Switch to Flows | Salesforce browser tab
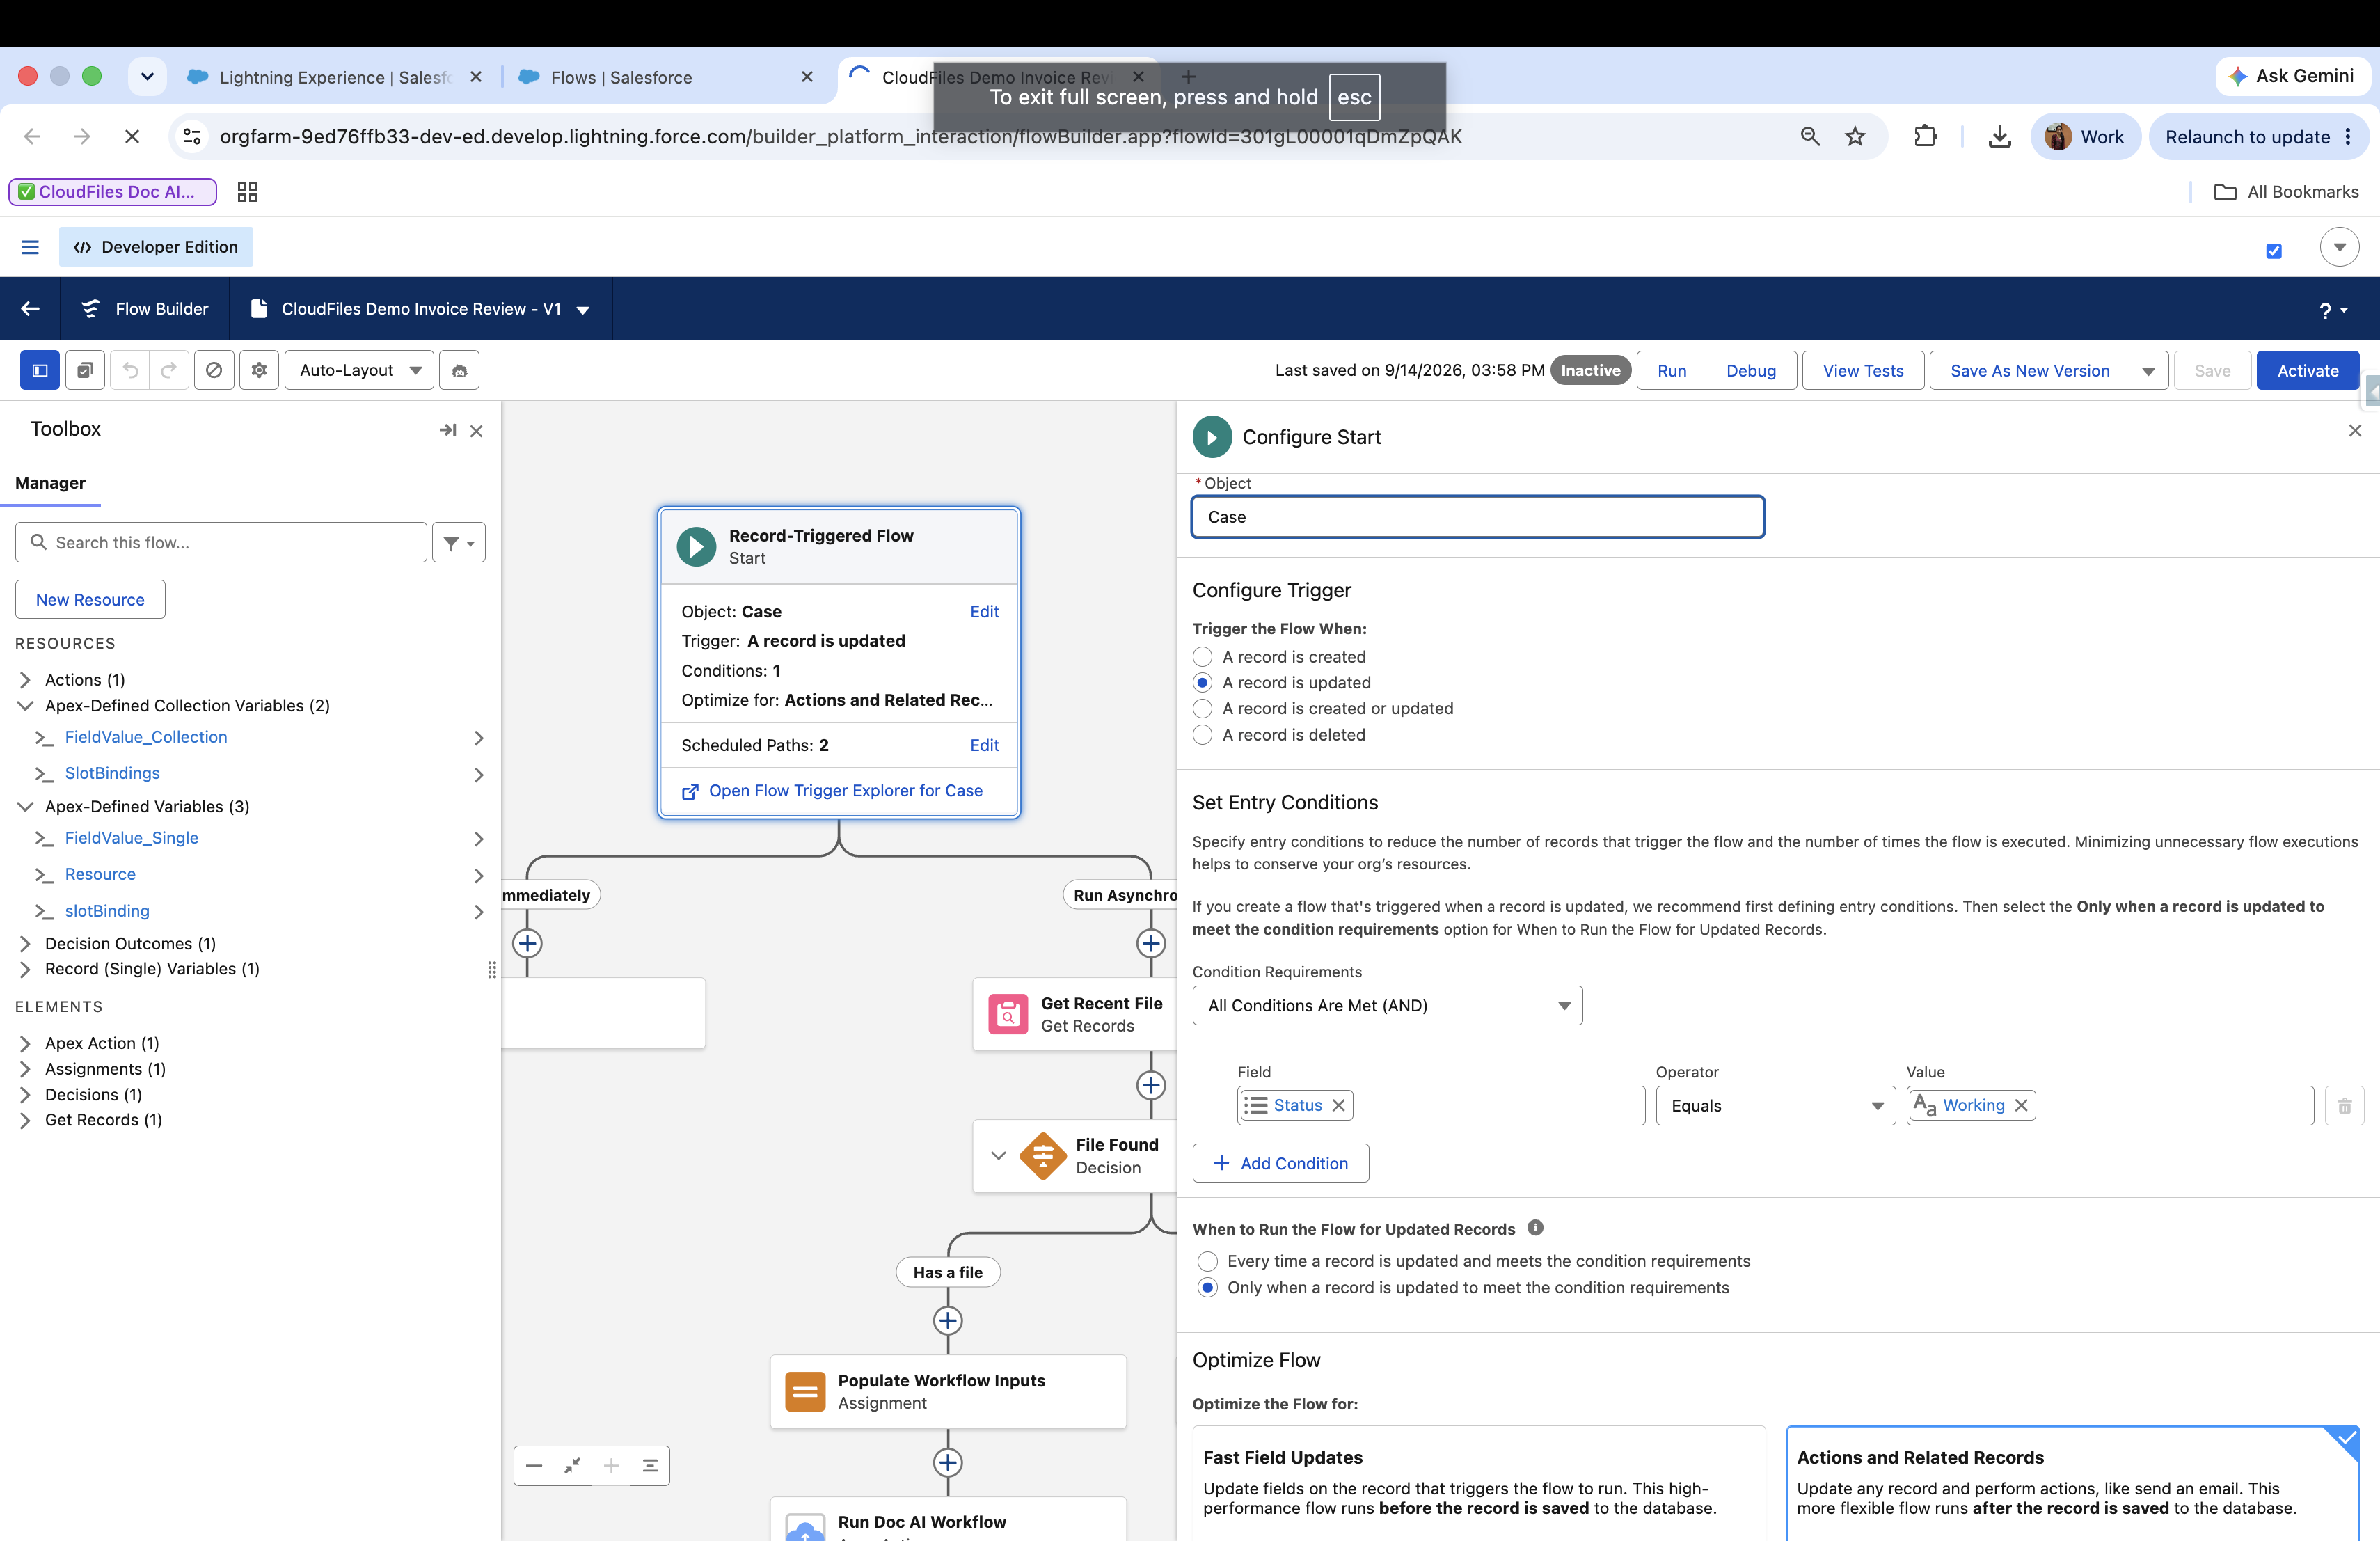Viewport: 2380px width, 1541px height. point(666,77)
